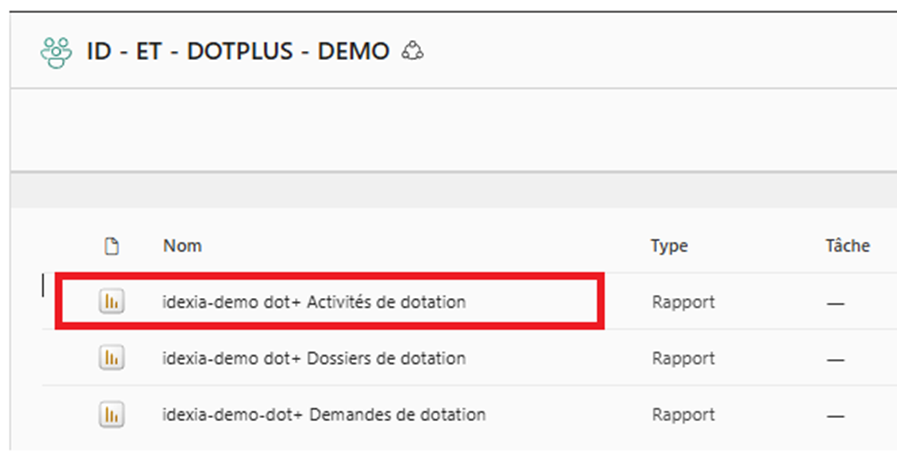The image size is (897, 469).
Task: Click the workspace people icon
Action: point(57,52)
